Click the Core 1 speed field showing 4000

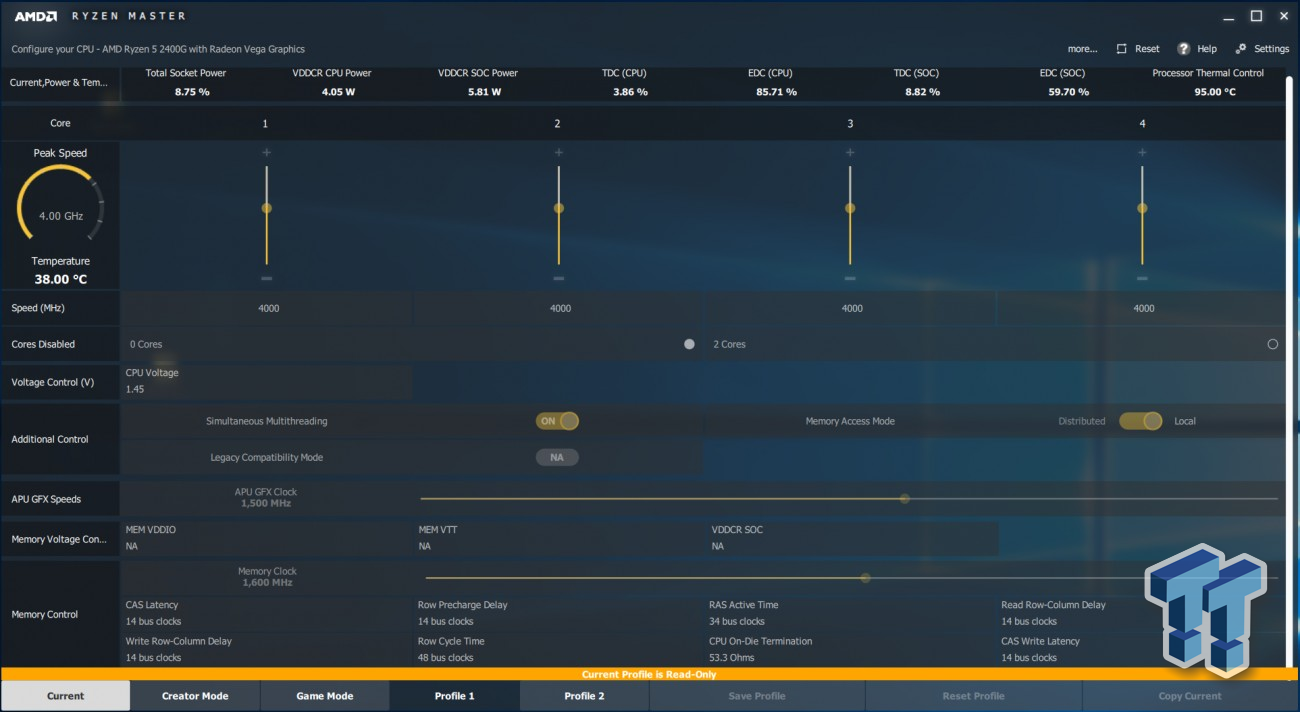[x=267, y=308]
